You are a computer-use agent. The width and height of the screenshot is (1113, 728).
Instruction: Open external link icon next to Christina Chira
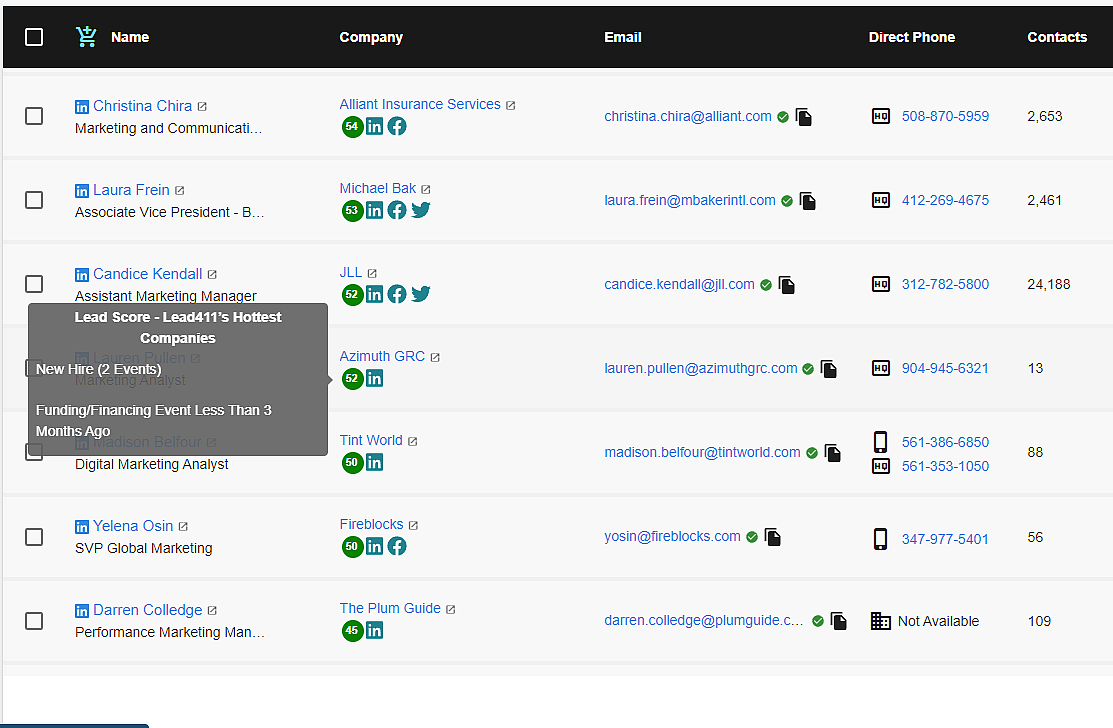pyautogui.click(x=202, y=106)
